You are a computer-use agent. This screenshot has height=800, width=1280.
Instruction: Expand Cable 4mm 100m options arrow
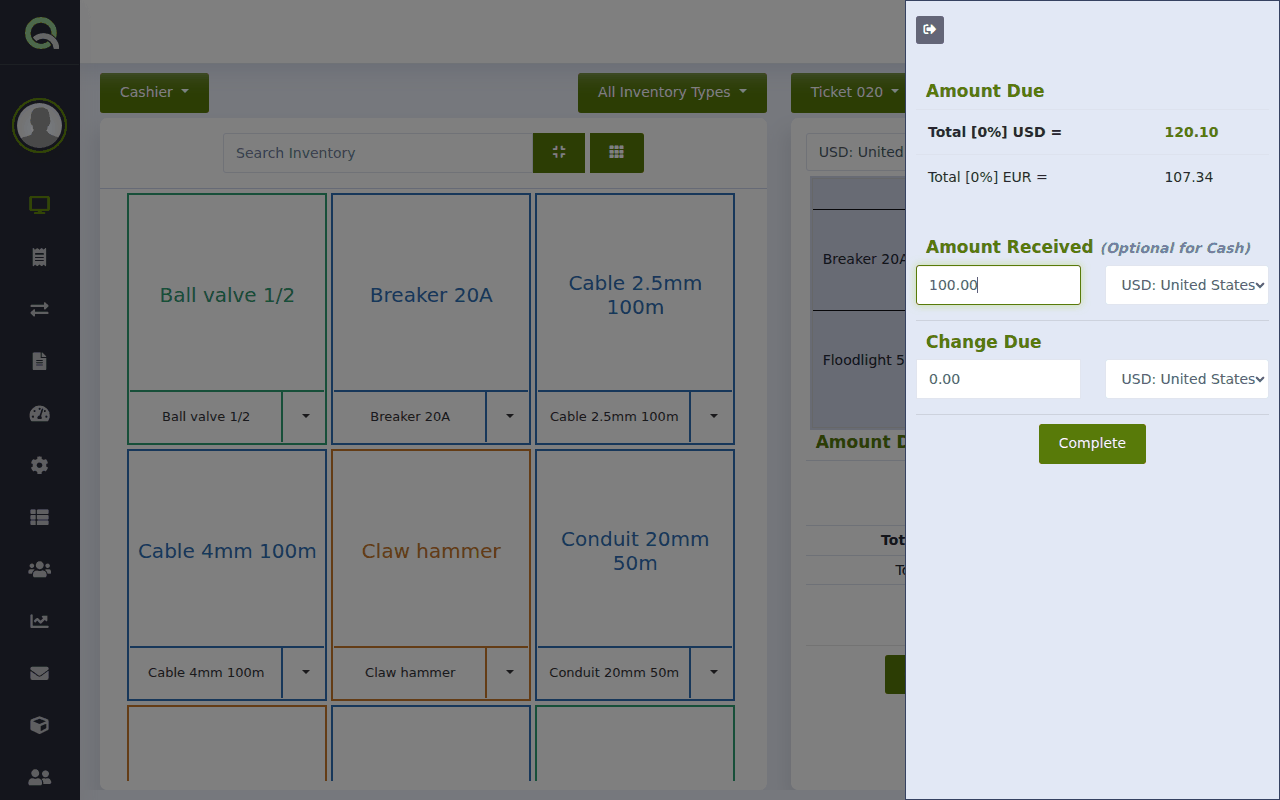click(x=305, y=673)
